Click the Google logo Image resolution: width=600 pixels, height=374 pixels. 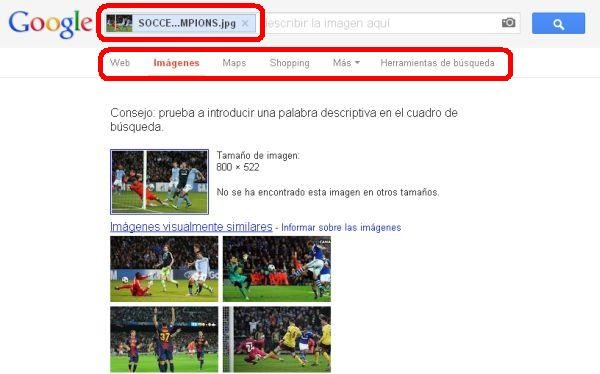click(x=50, y=24)
